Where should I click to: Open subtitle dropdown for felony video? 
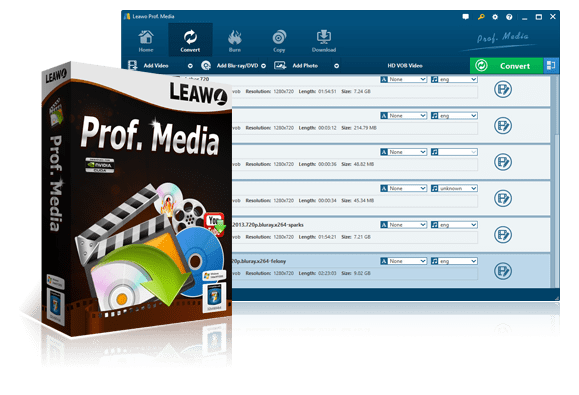[x=404, y=261]
